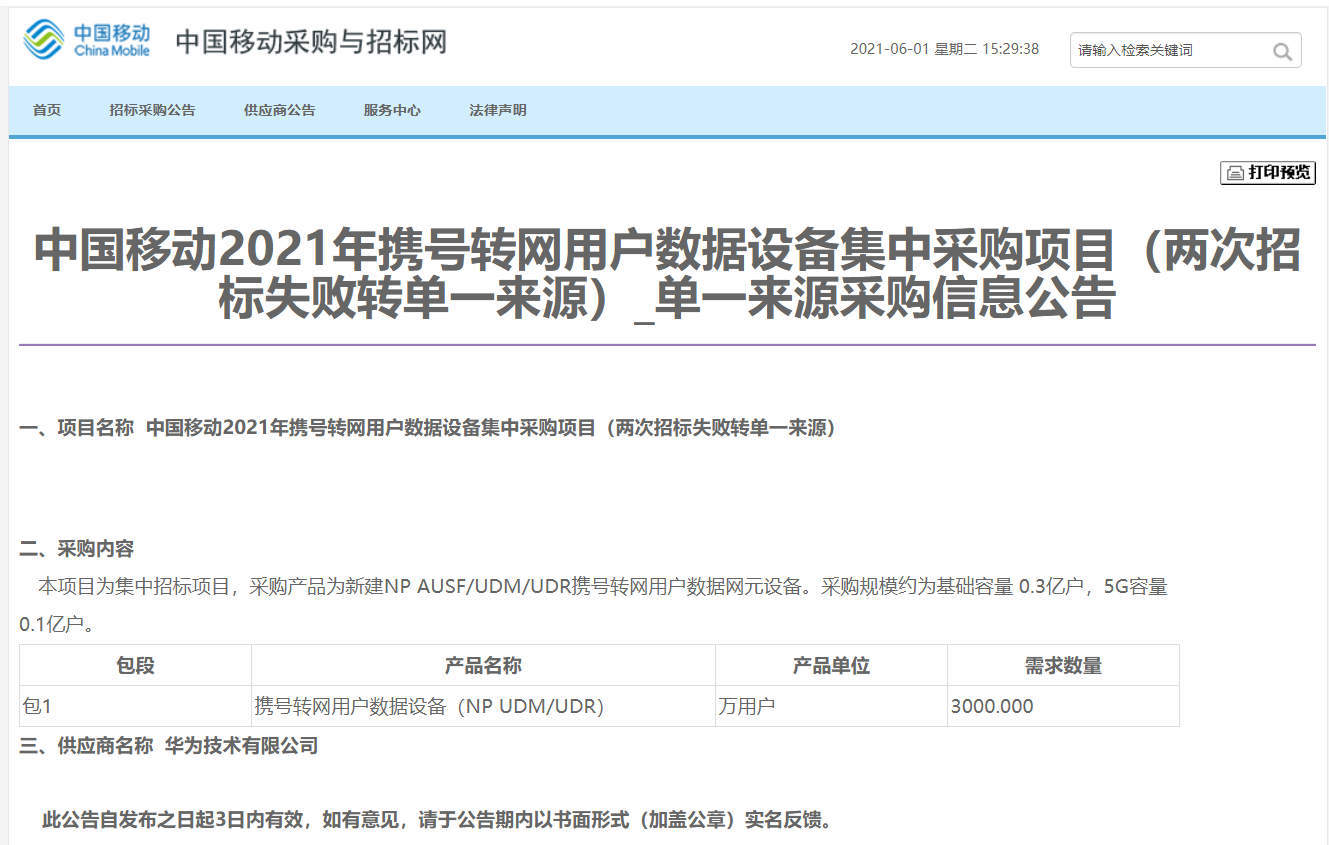This screenshot has width=1329, height=845.
Task: Click the 打印预览 button
Action: coord(1268,173)
